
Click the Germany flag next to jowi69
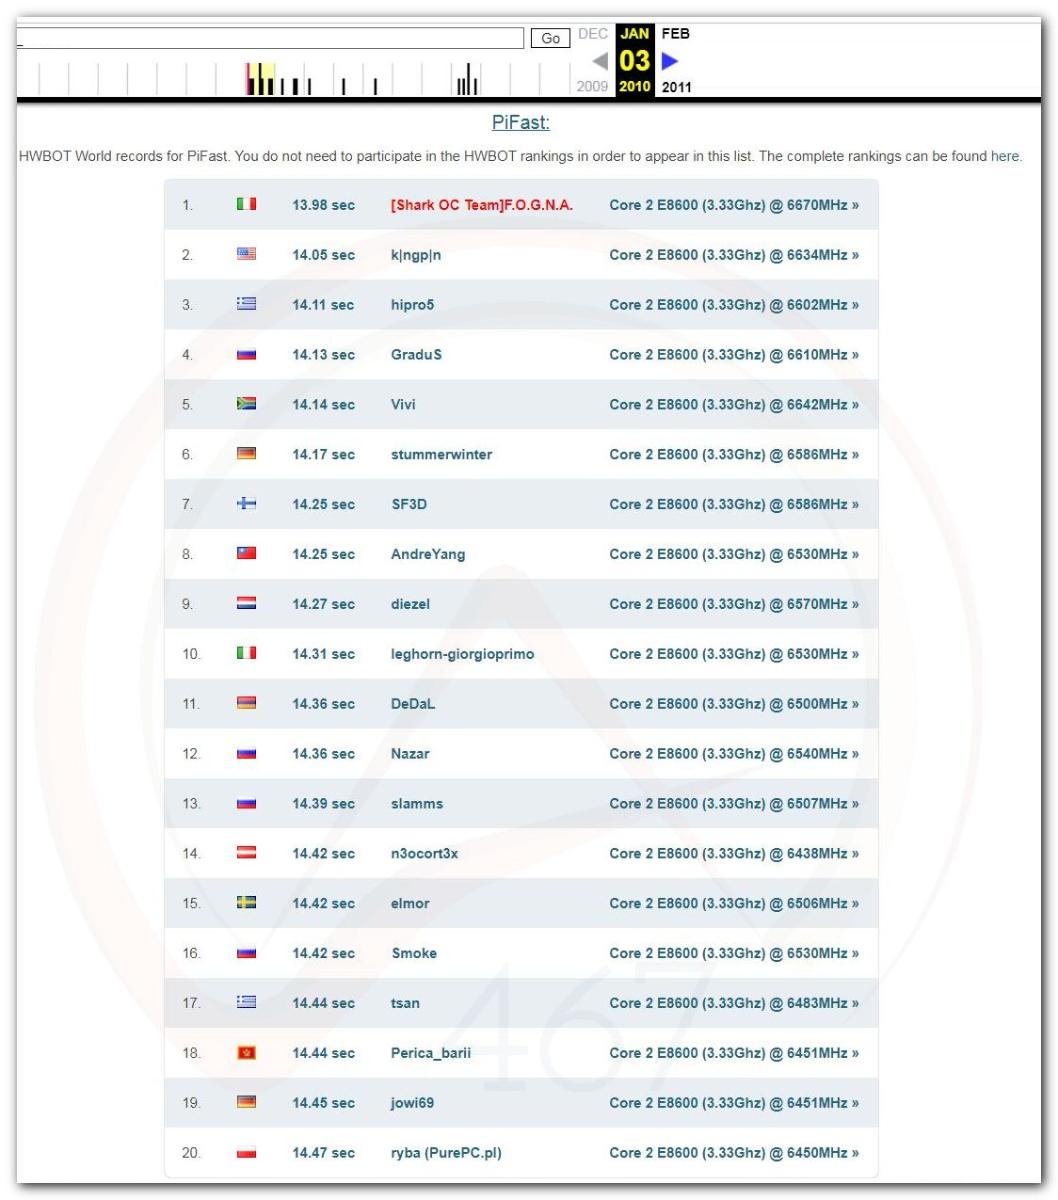(246, 1102)
